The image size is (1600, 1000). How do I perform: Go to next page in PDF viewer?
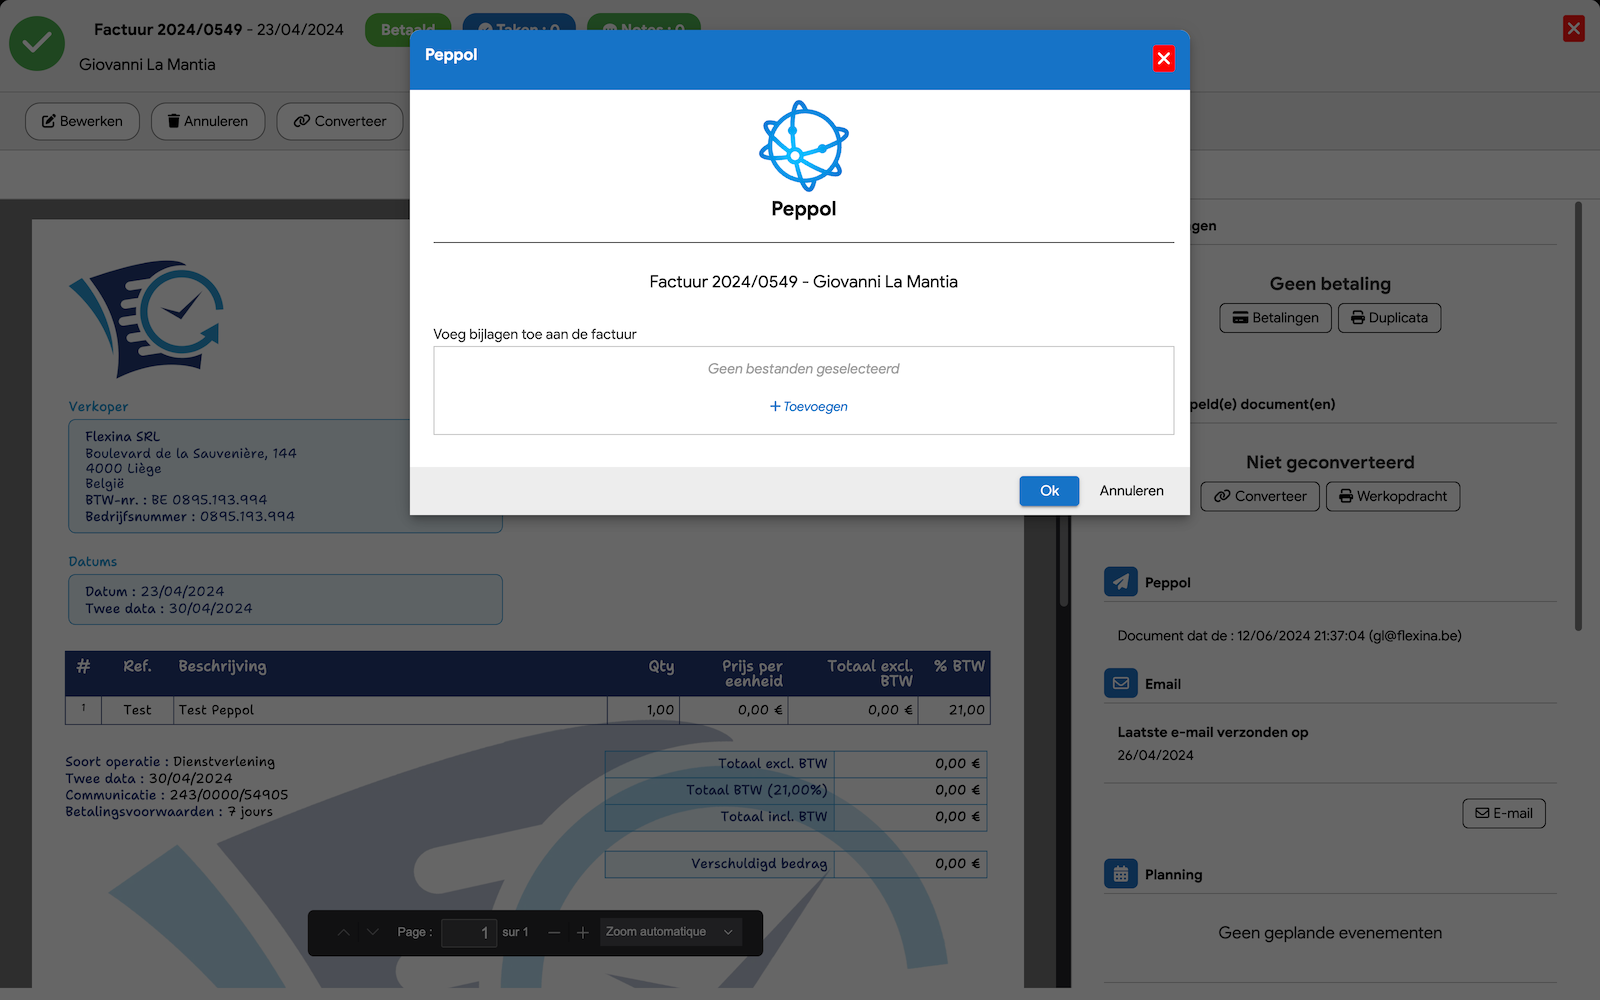click(x=373, y=932)
